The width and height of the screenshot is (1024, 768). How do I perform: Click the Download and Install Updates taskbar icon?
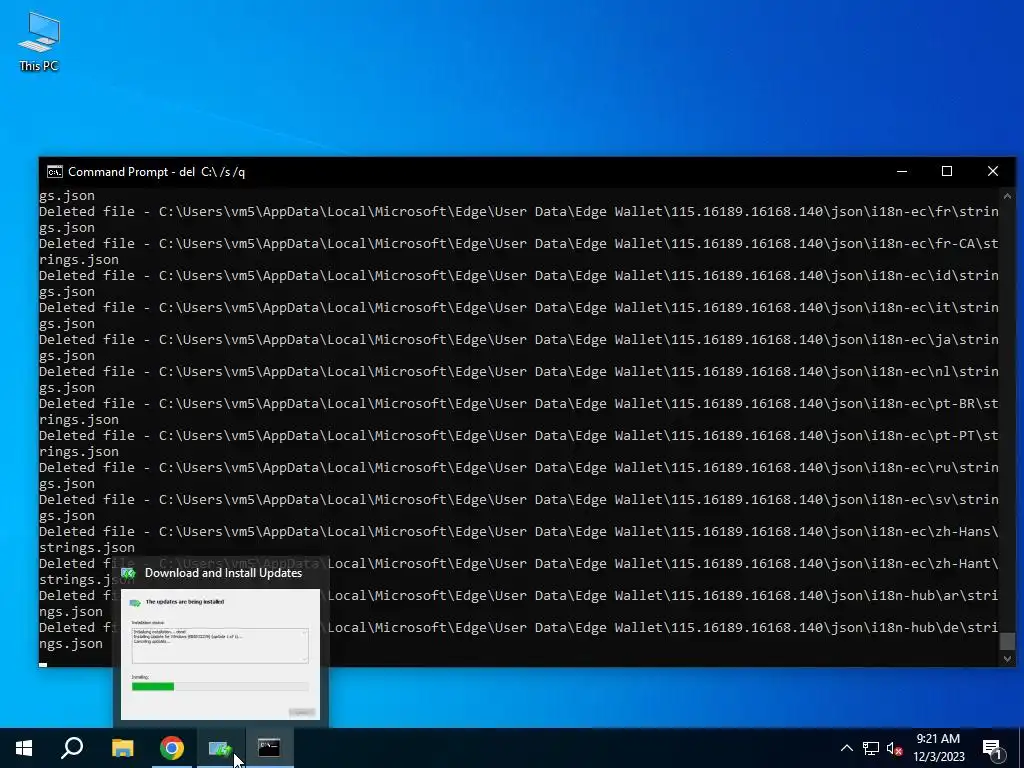(x=221, y=748)
